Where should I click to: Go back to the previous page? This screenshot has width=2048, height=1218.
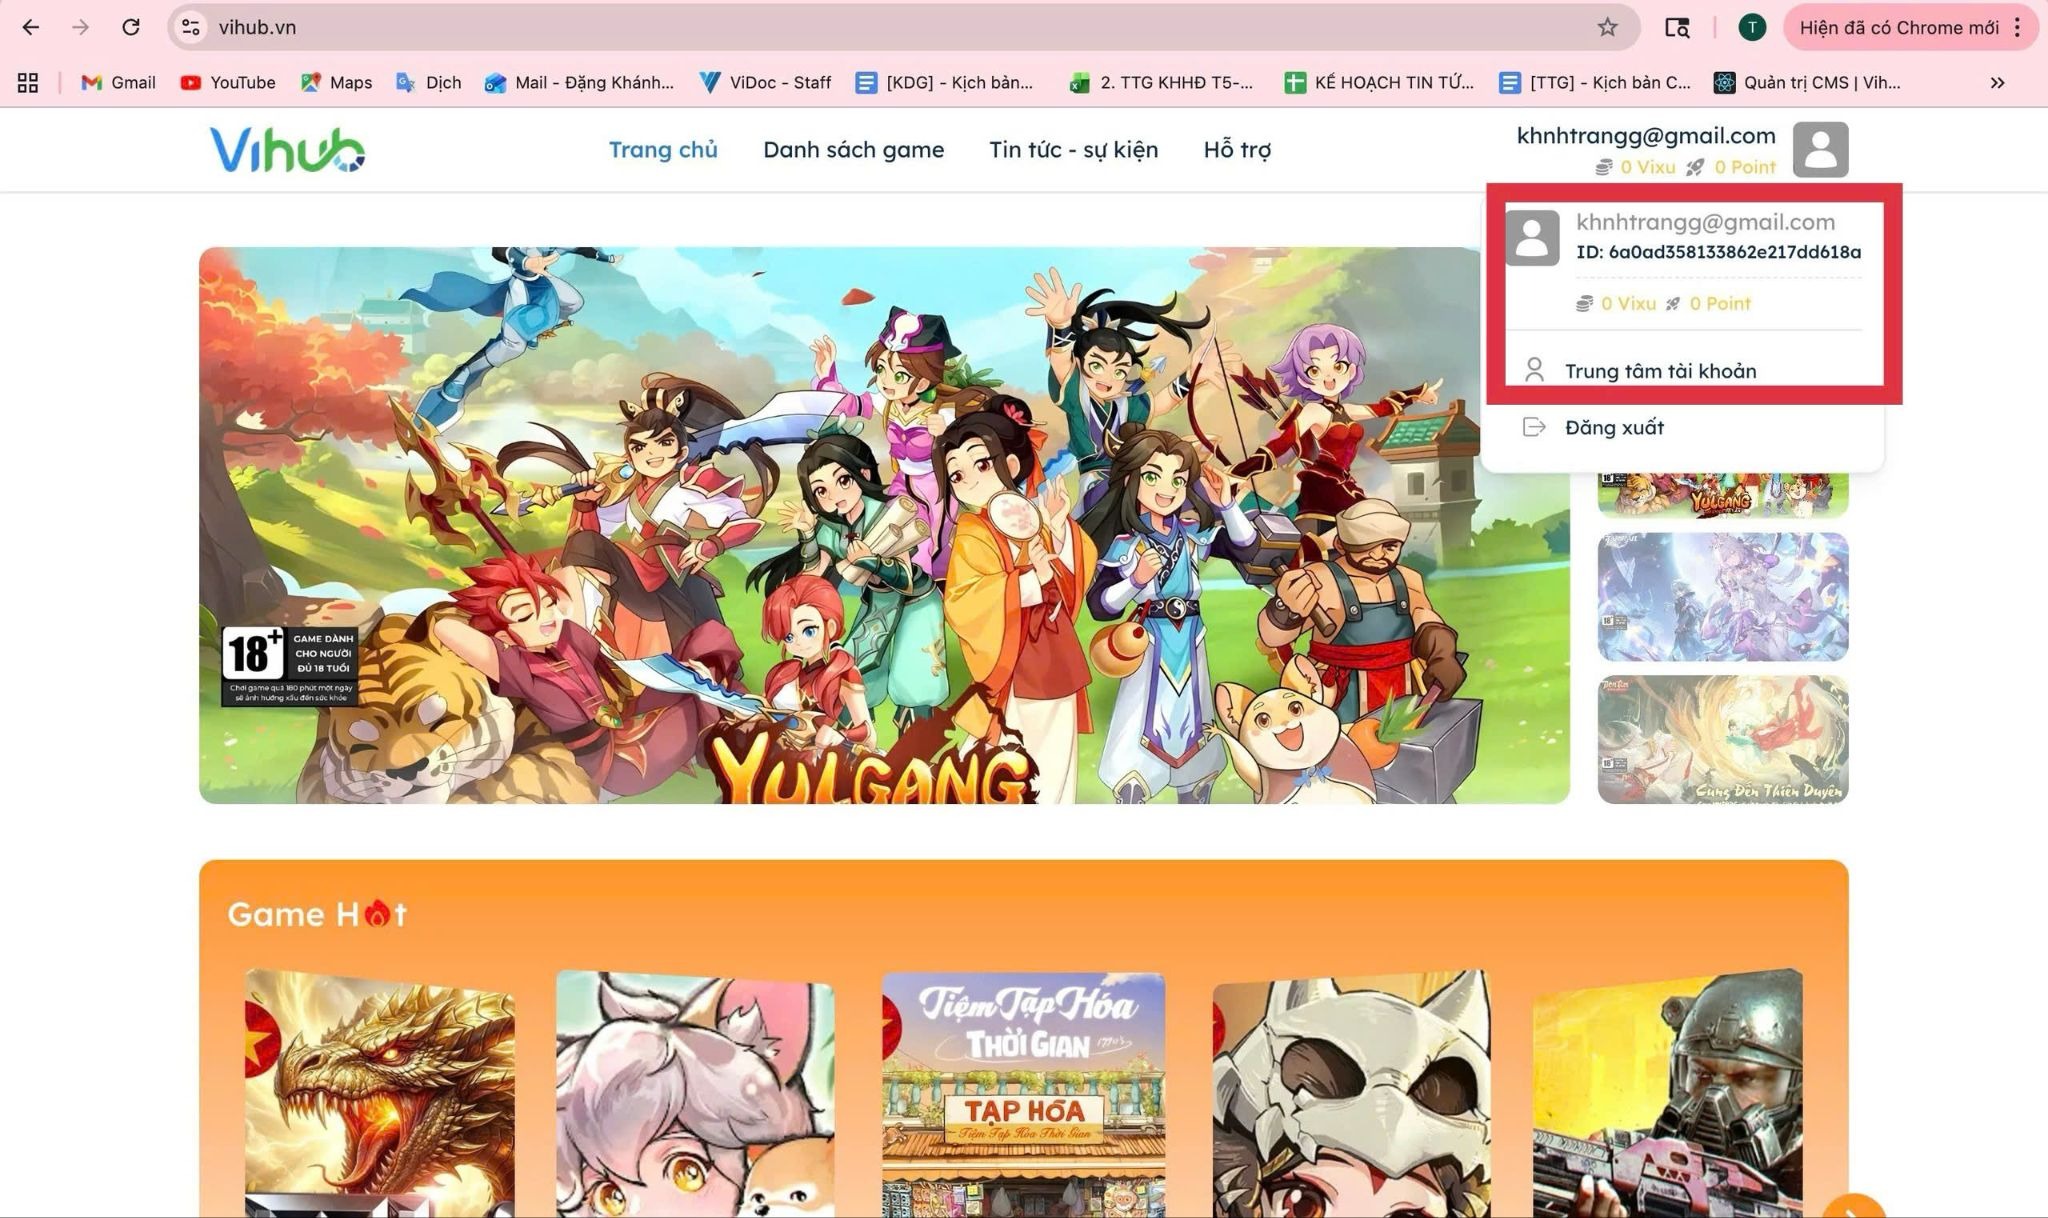coord(31,27)
